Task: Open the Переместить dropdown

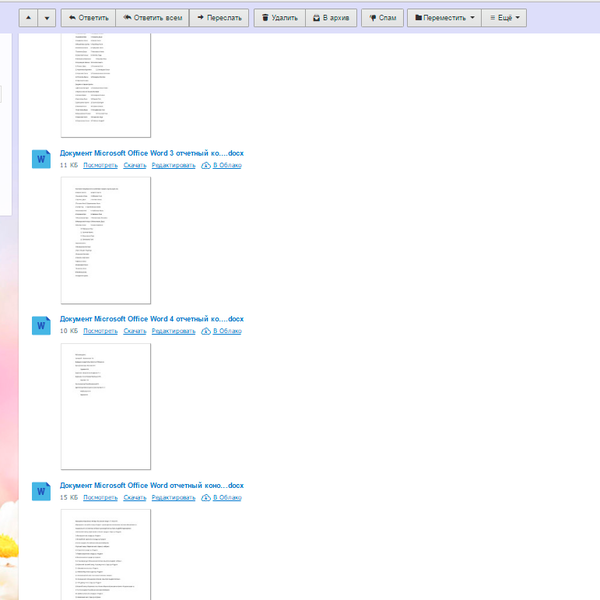Action: (444, 18)
